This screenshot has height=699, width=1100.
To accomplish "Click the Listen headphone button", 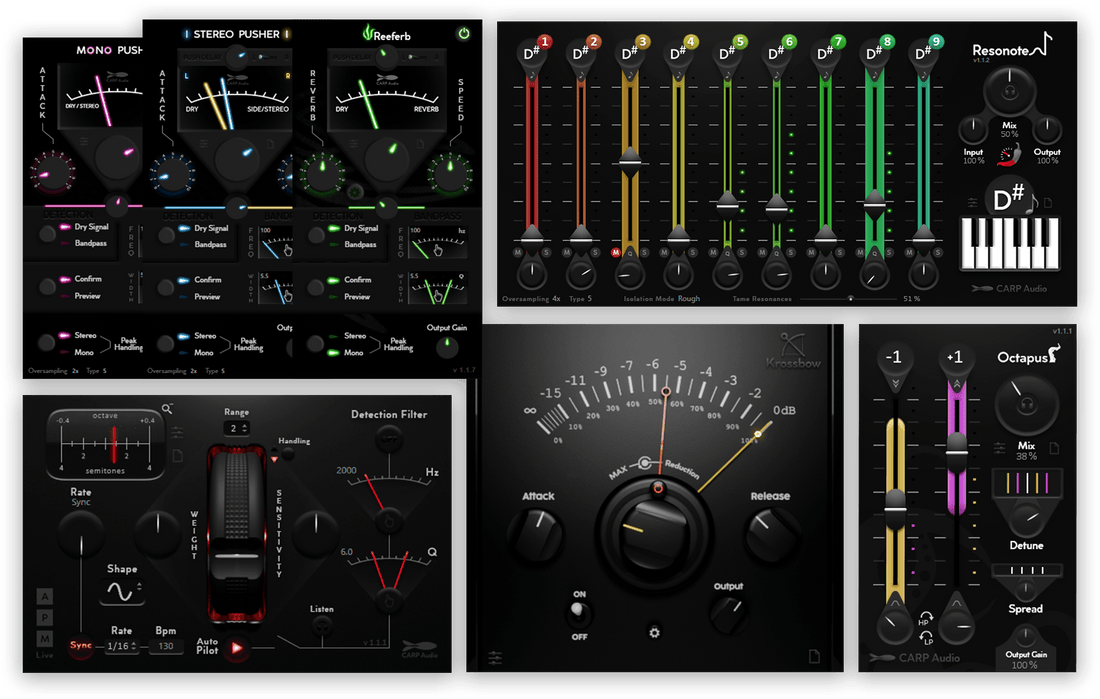I will 322,625.
